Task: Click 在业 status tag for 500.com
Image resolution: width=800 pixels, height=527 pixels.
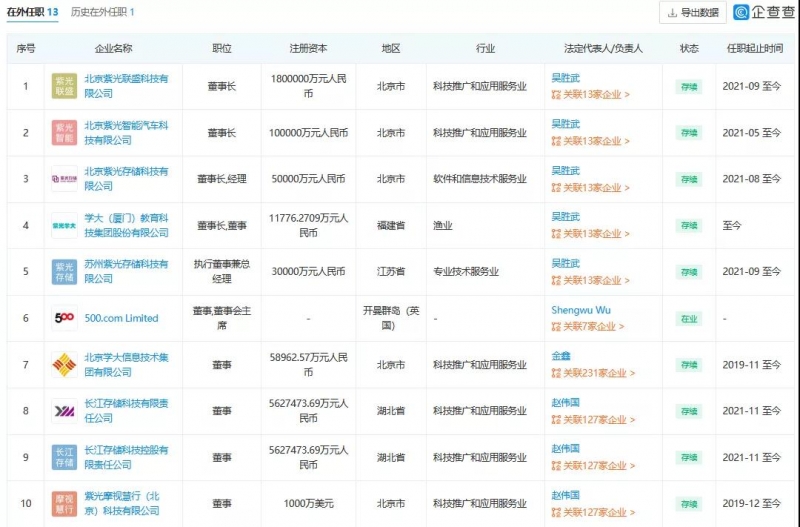Action: pos(689,319)
